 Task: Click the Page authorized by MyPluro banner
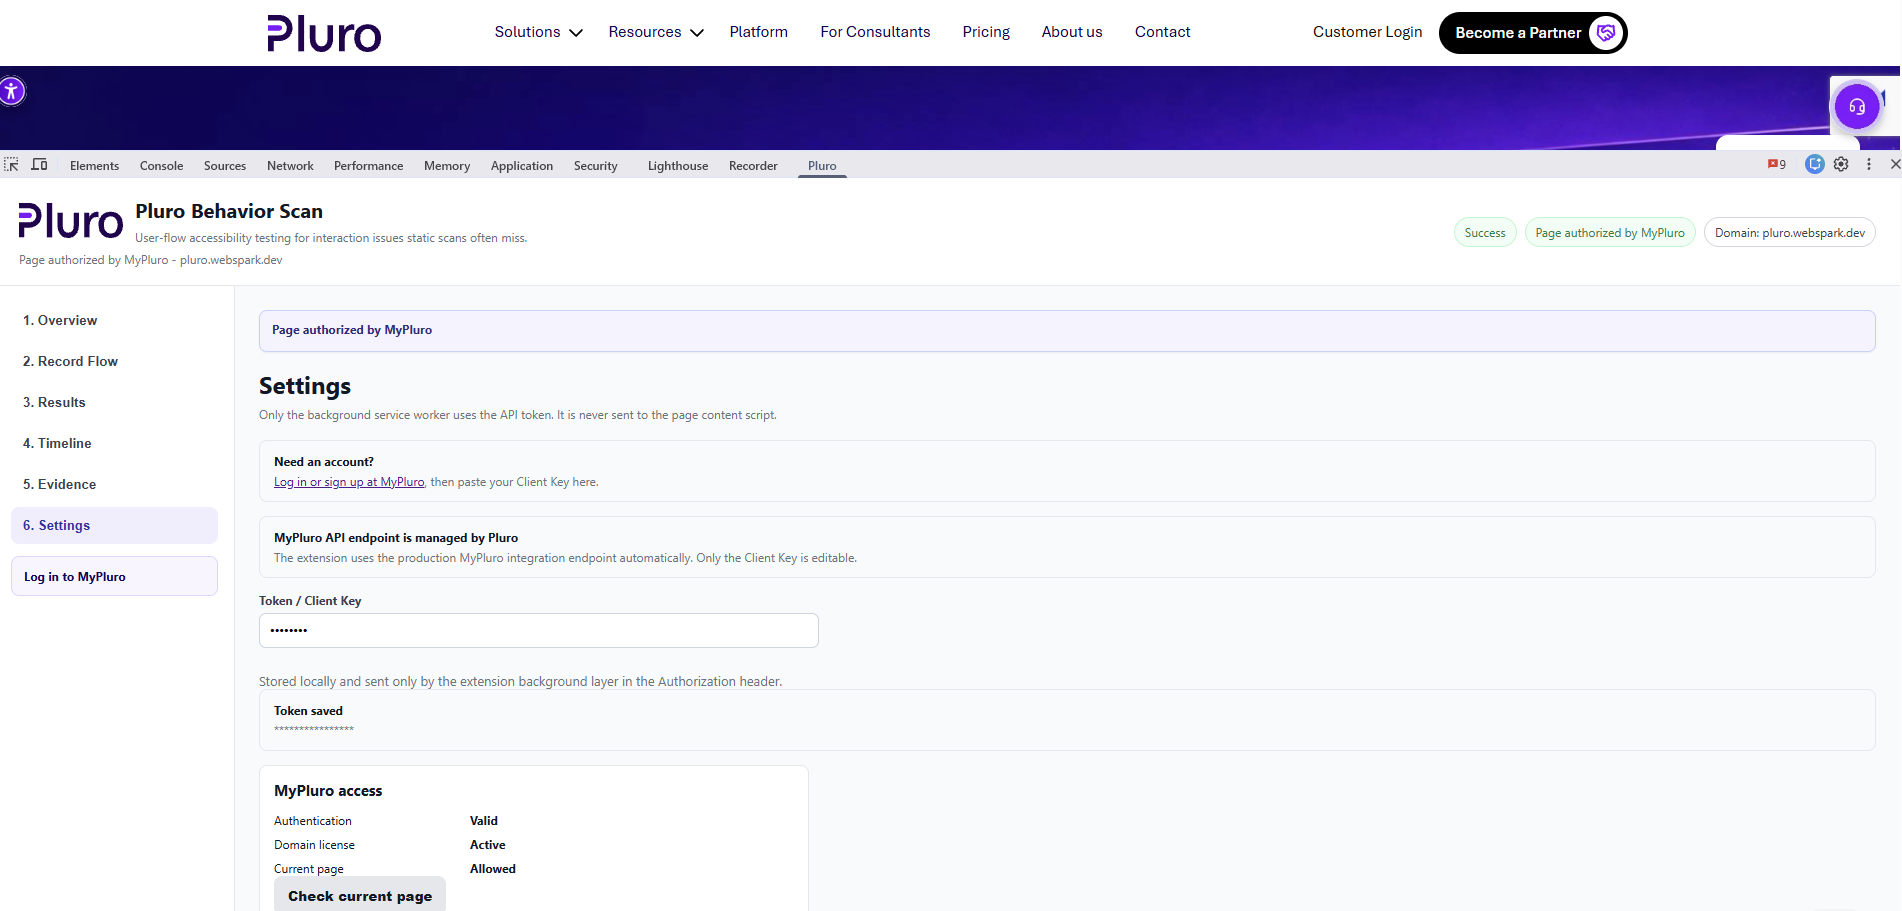[1067, 330]
